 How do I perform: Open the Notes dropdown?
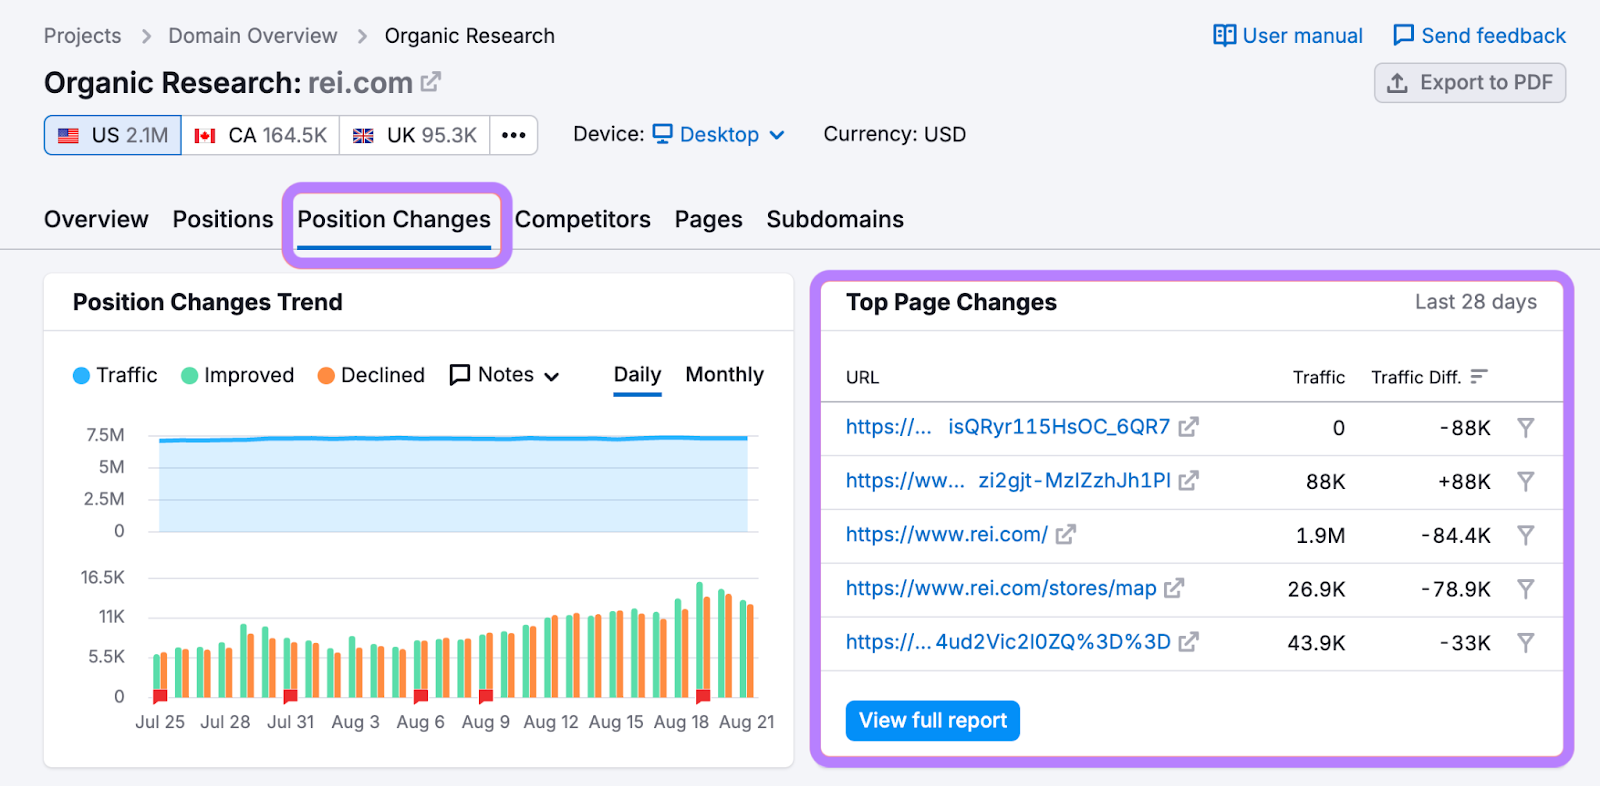click(505, 375)
